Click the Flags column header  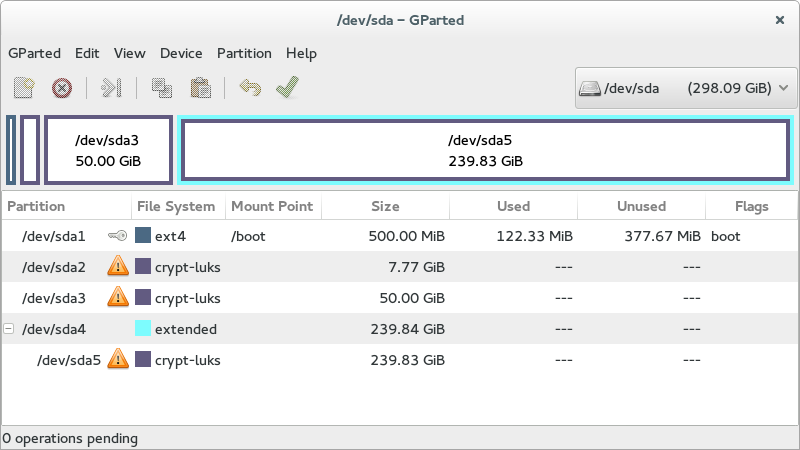click(x=752, y=206)
